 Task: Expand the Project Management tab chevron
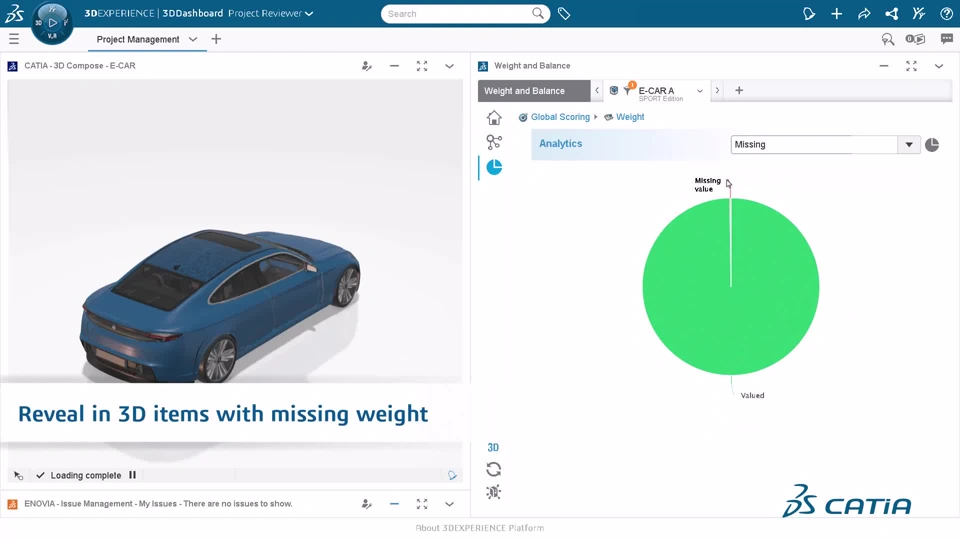(193, 39)
